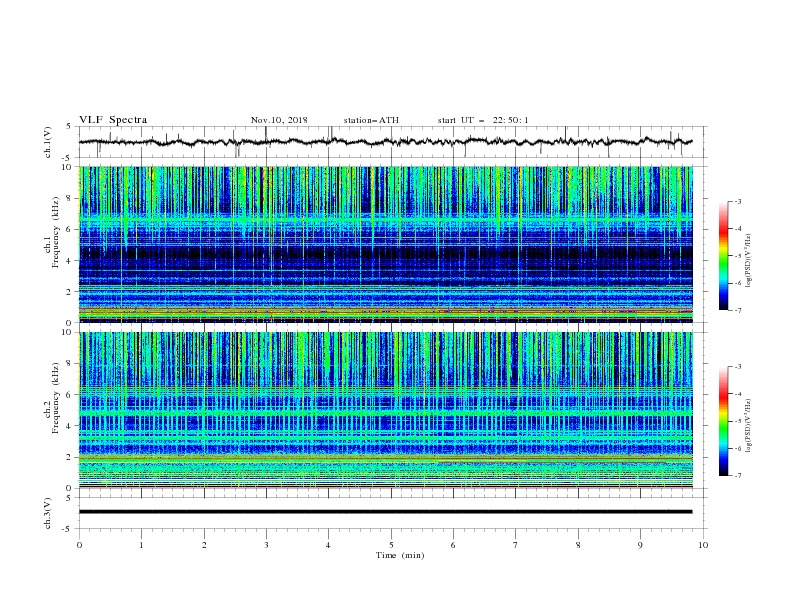Image resolution: width=792 pixels, height=612 pixels.
Task: Click the 'ch.1(V)' axis label
Action: [x=48, y=142]
